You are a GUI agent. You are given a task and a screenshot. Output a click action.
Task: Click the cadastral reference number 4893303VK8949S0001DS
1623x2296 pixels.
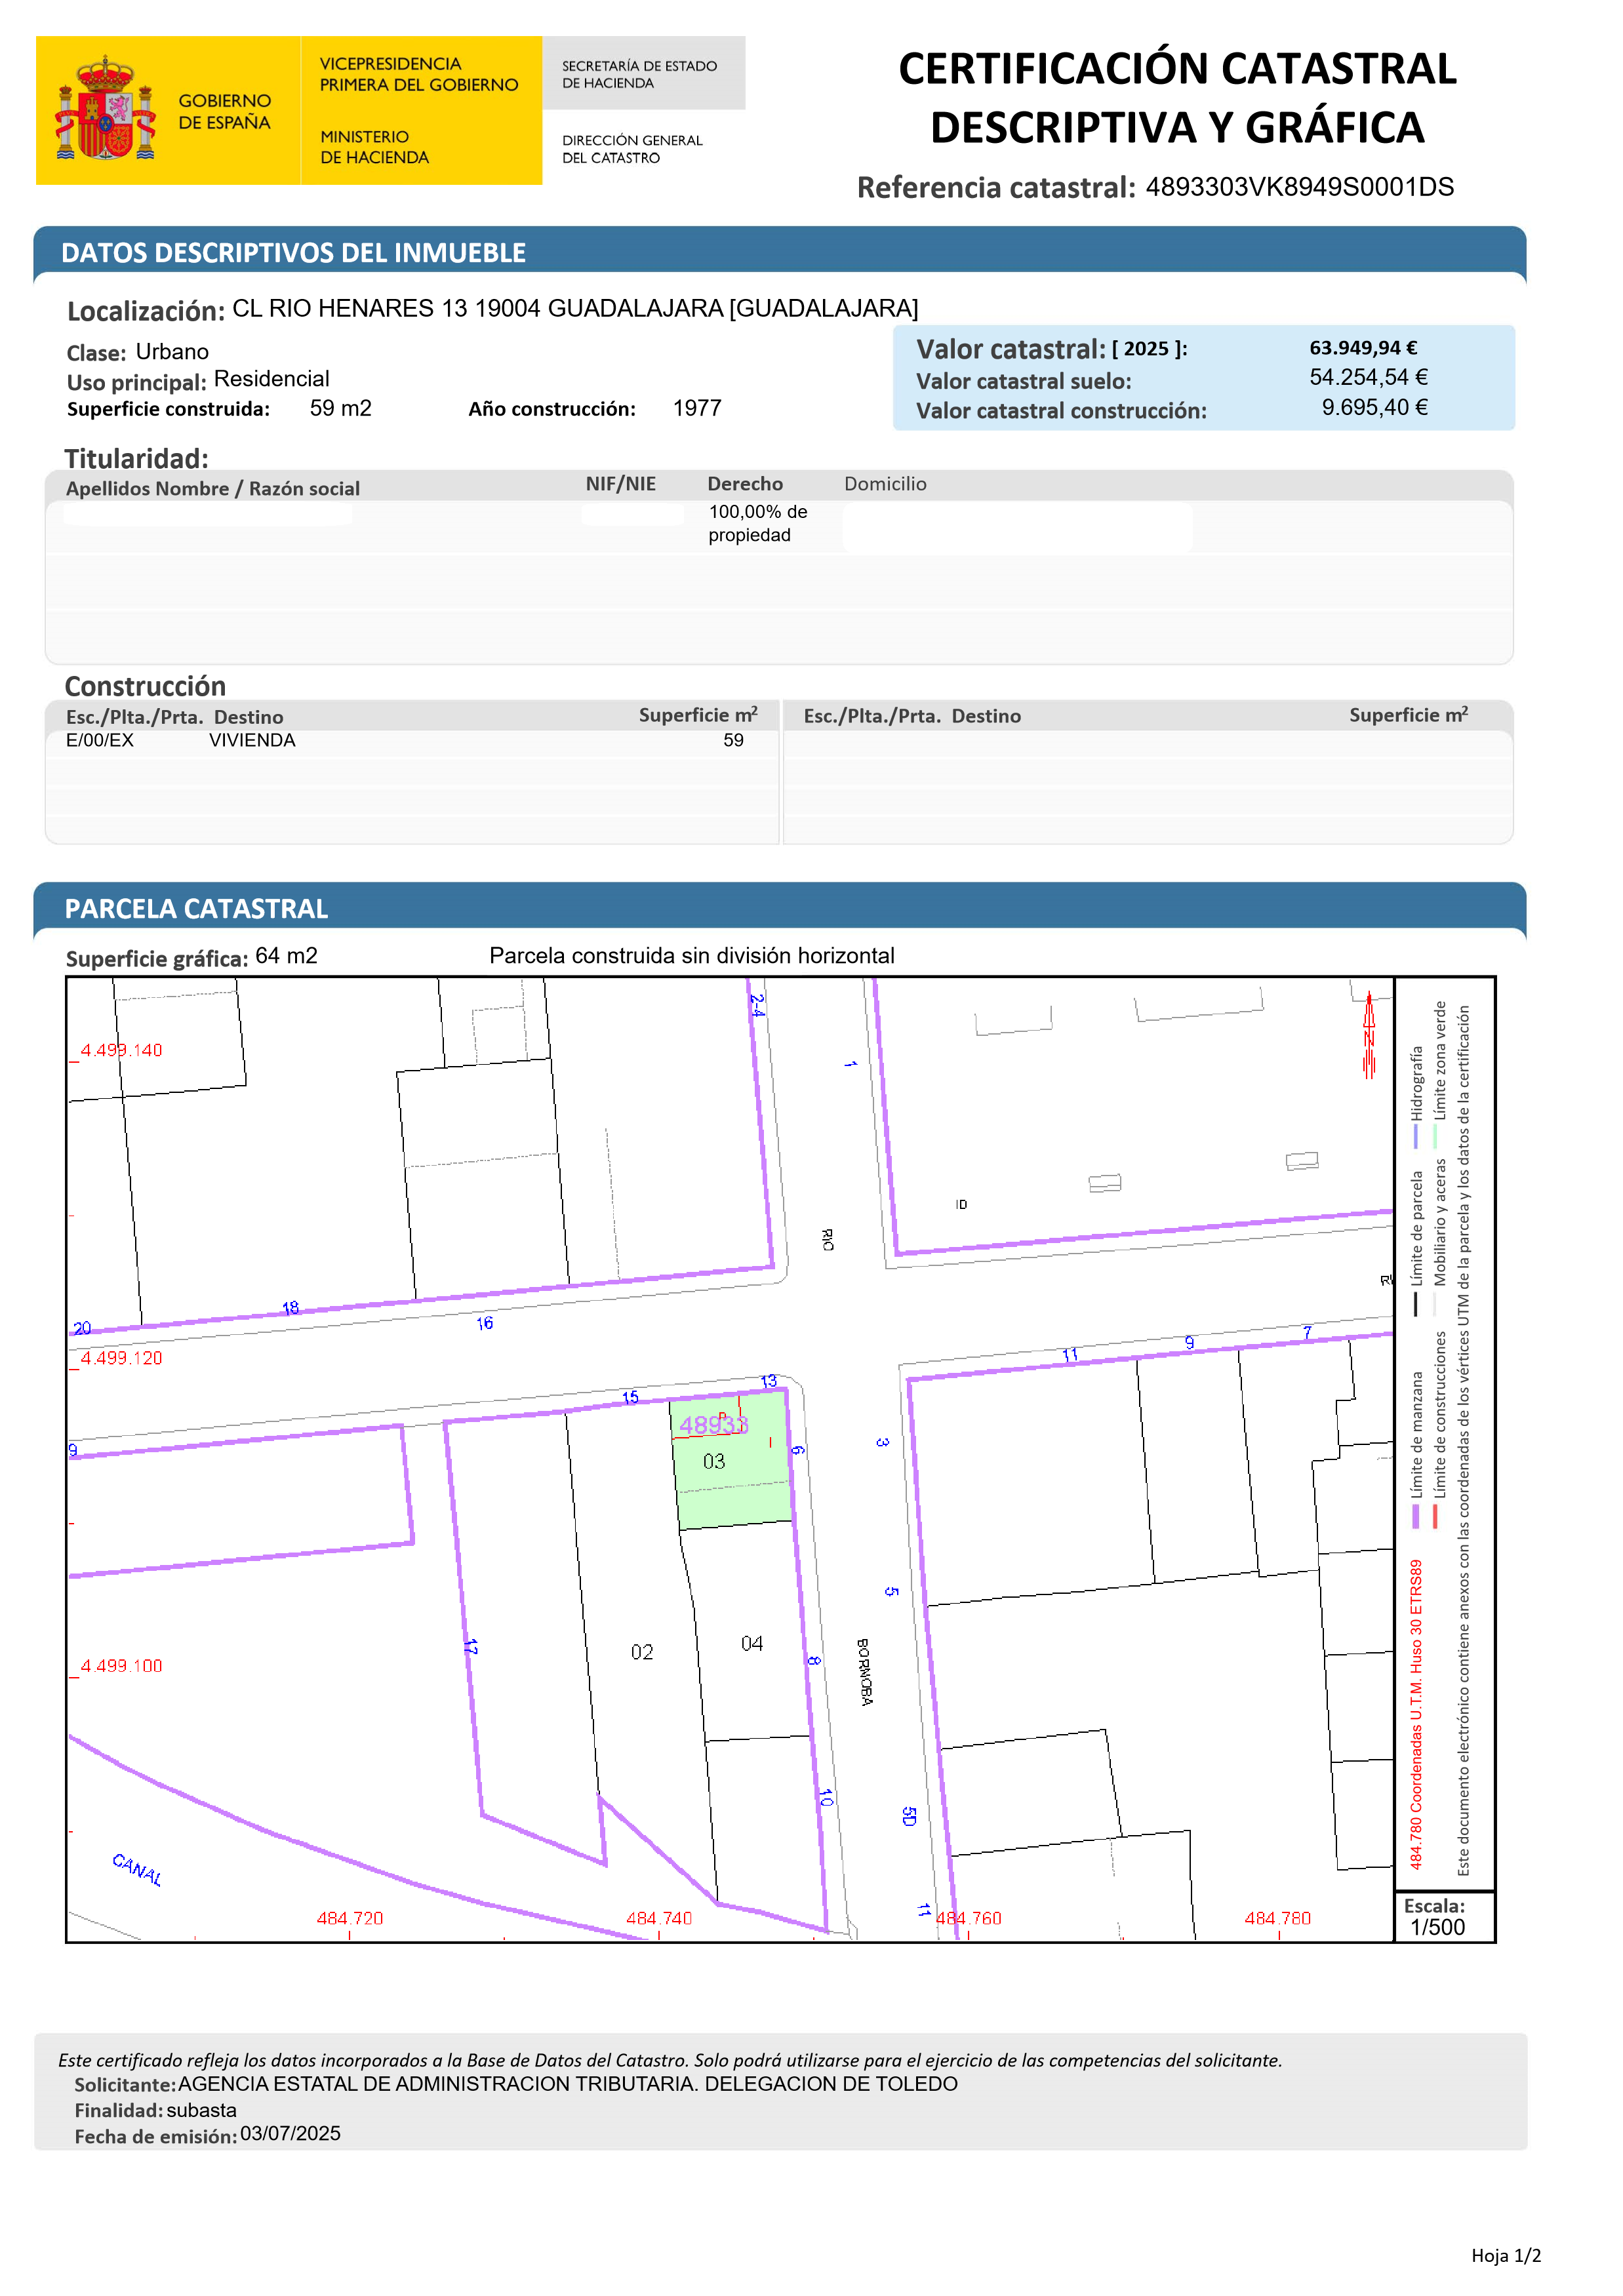[x=1299, y=187]
